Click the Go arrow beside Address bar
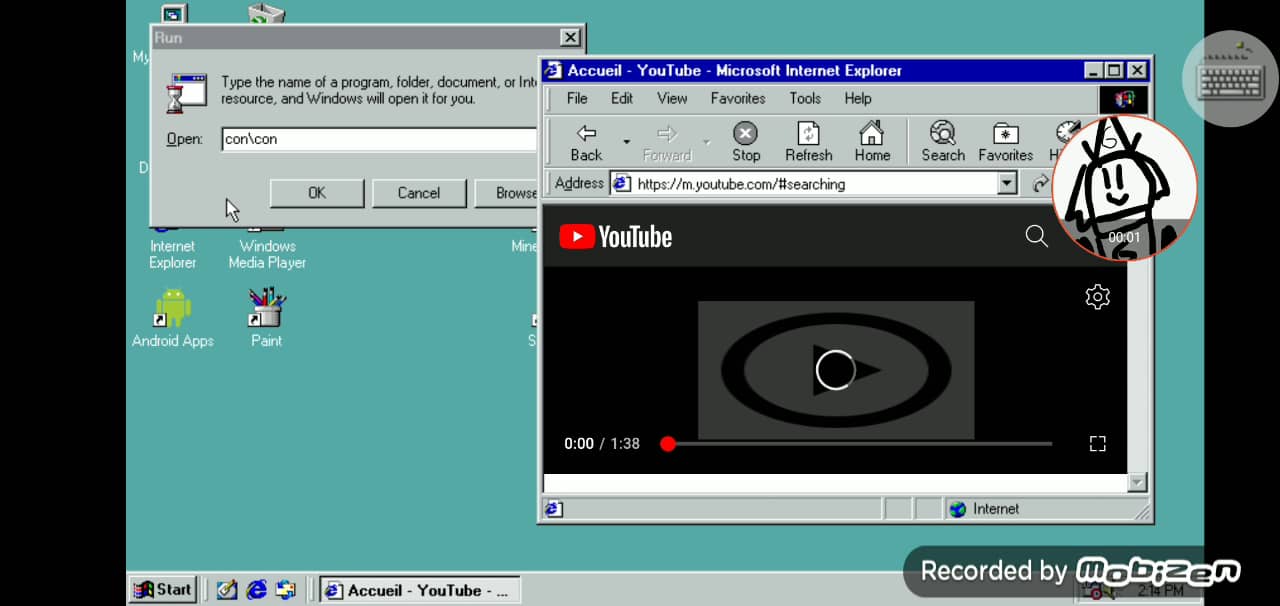This screenshot has width=1280, height=606. pyautogui.click(x=1040, y=184)
